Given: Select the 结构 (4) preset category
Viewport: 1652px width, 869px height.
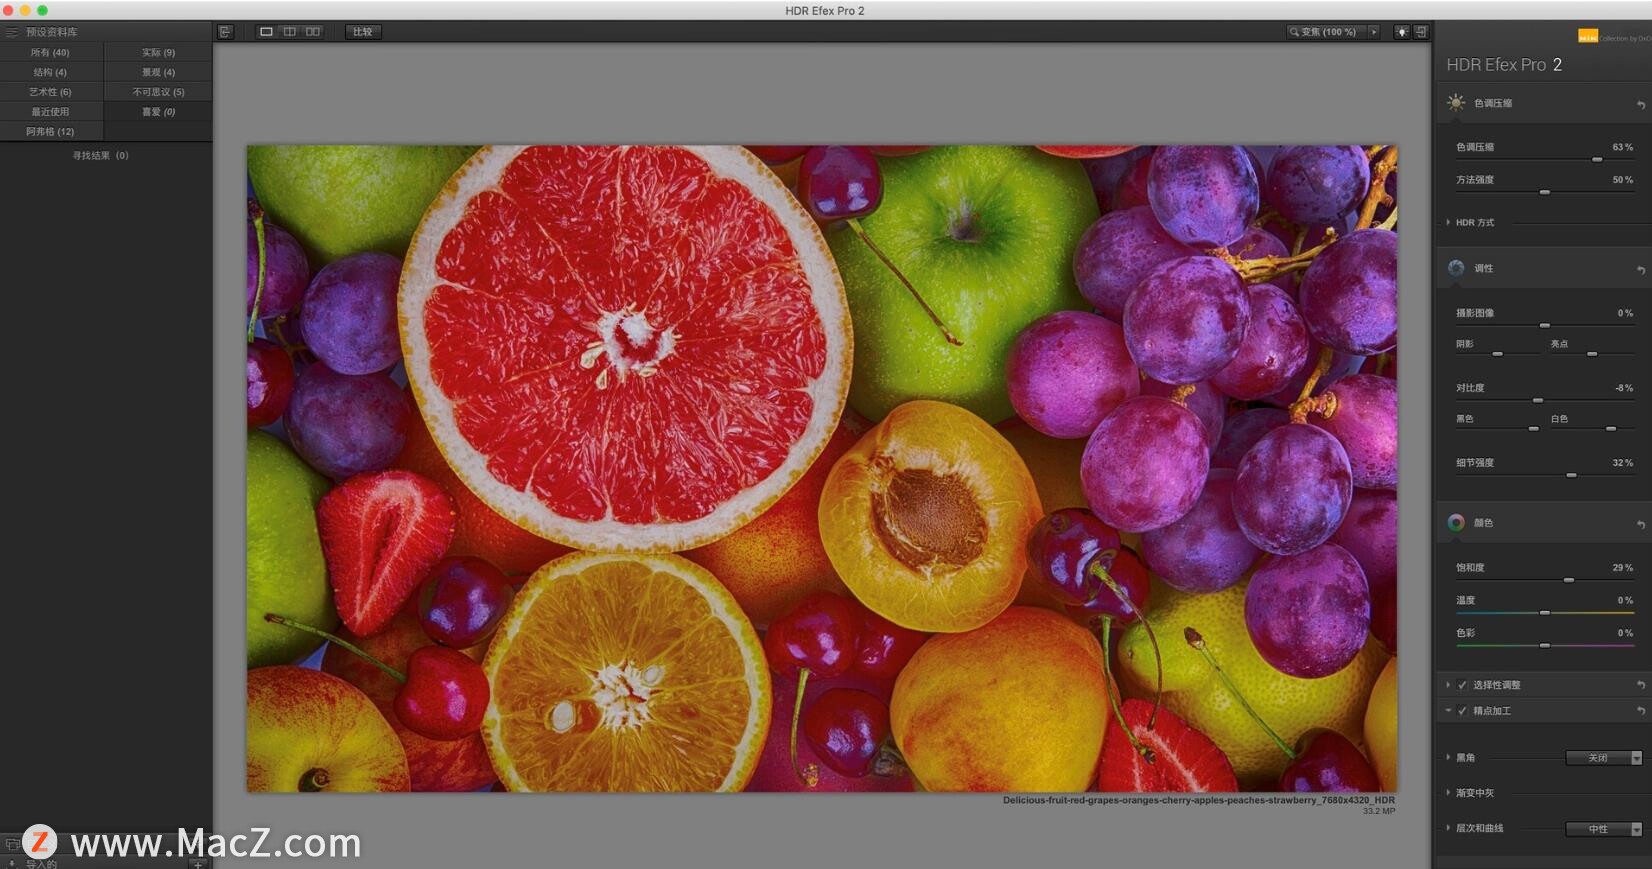Looking at the screenshot, I should pyautogui.click(x=51, y=72).
